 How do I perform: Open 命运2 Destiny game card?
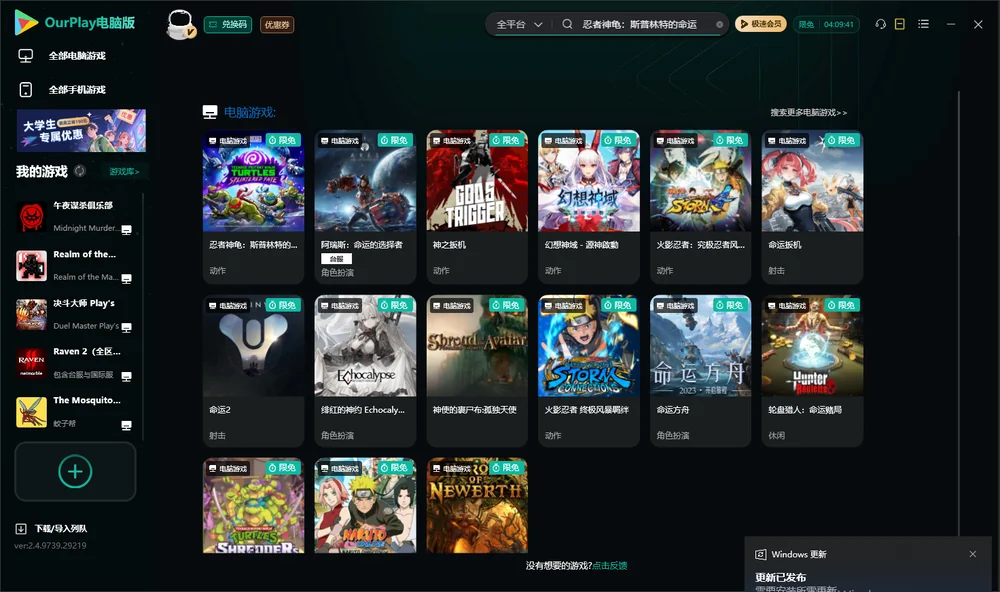[x=253, y=371]
